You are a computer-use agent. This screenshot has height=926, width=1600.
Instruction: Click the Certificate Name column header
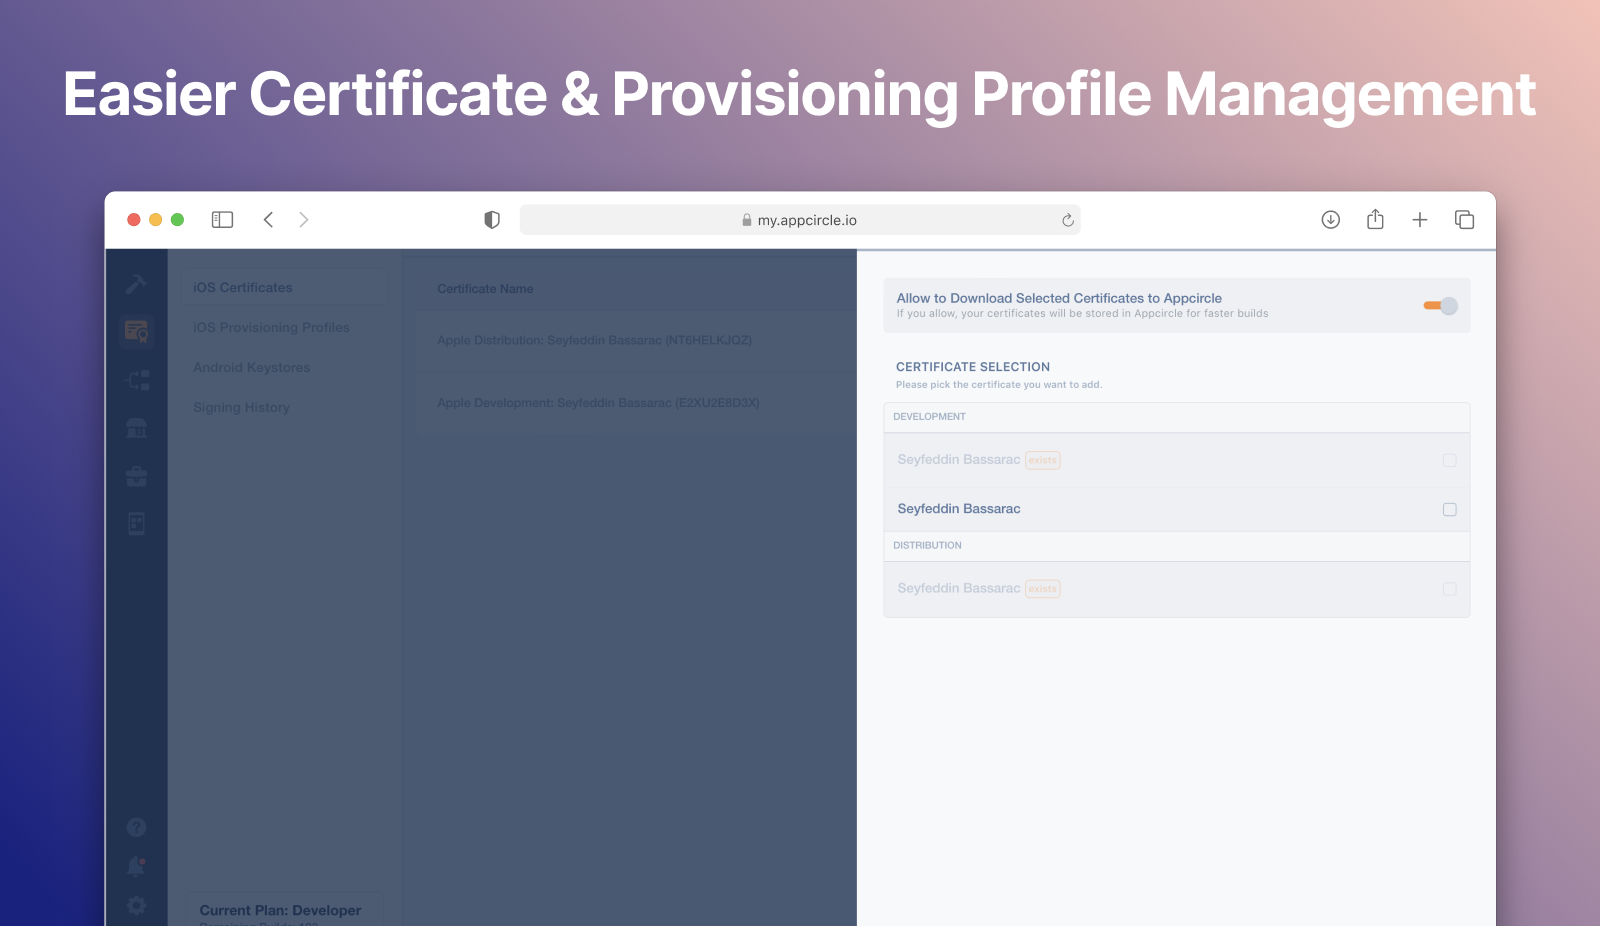click(x=485, y=289)
